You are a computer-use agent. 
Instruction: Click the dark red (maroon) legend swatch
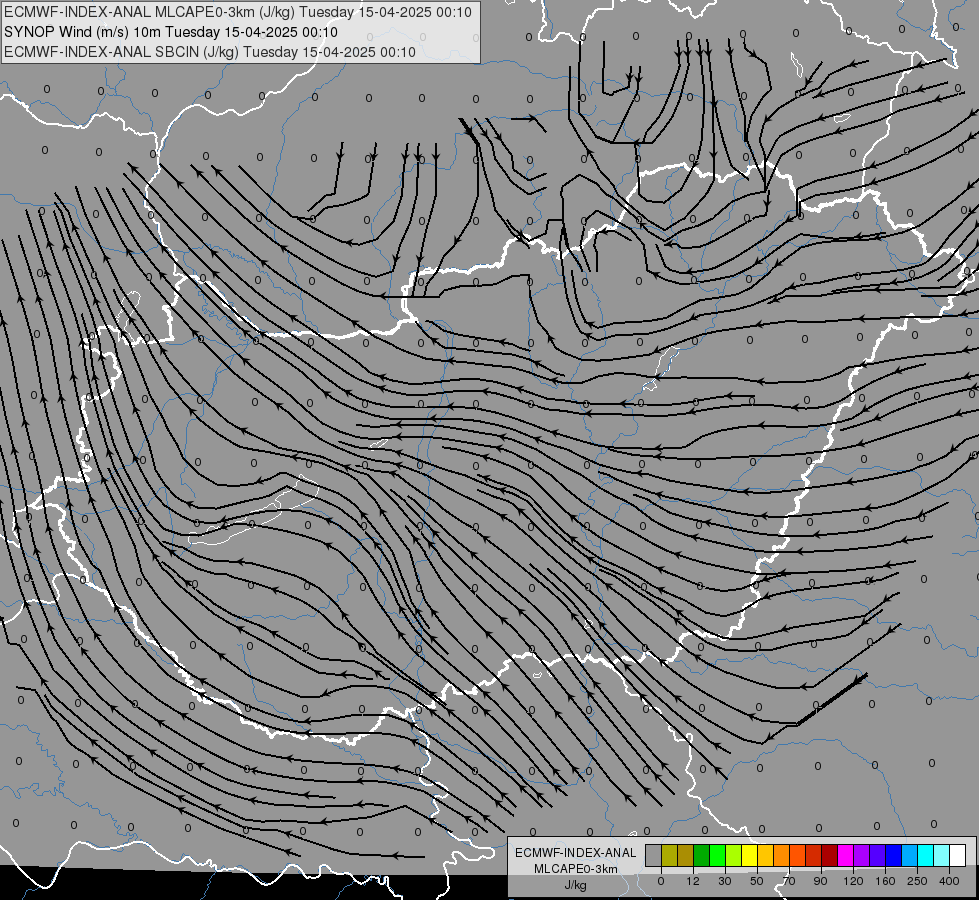point(829,856)
